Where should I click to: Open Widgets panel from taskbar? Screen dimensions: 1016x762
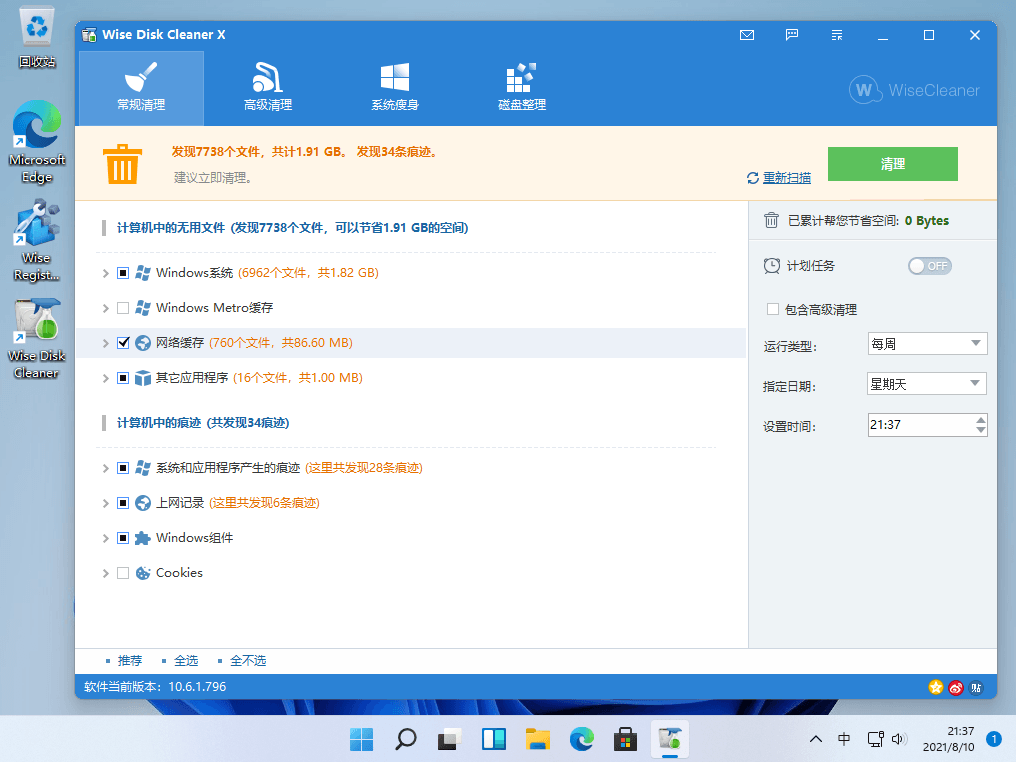(494, 739)
